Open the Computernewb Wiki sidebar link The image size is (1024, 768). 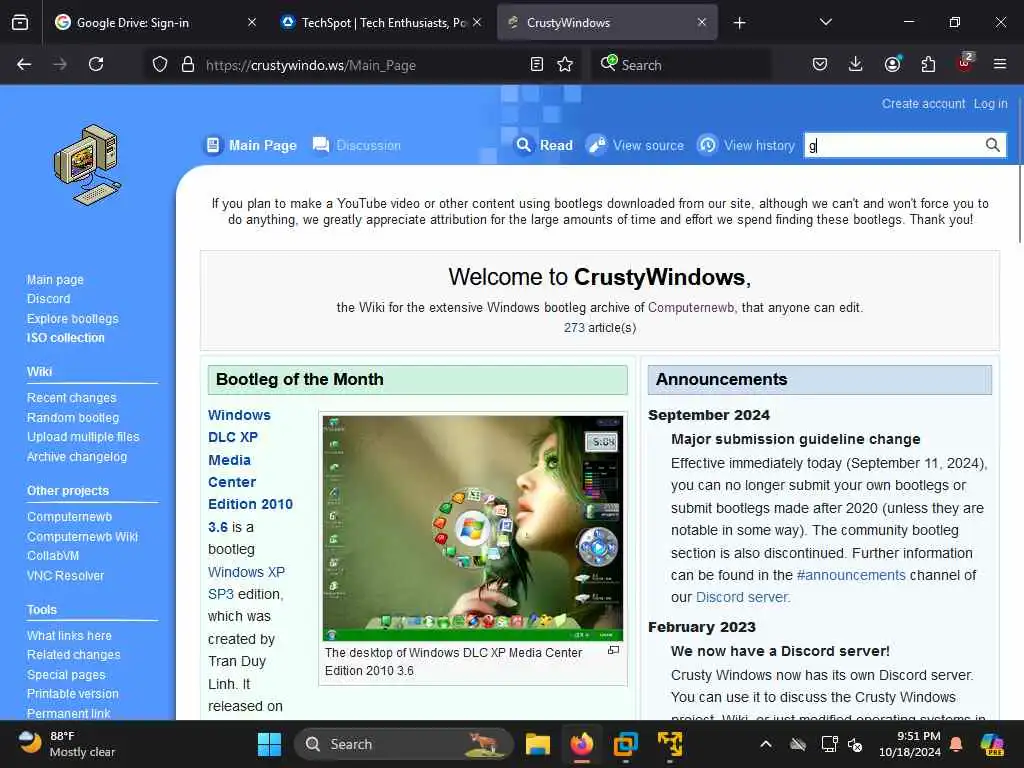(82, 536)
